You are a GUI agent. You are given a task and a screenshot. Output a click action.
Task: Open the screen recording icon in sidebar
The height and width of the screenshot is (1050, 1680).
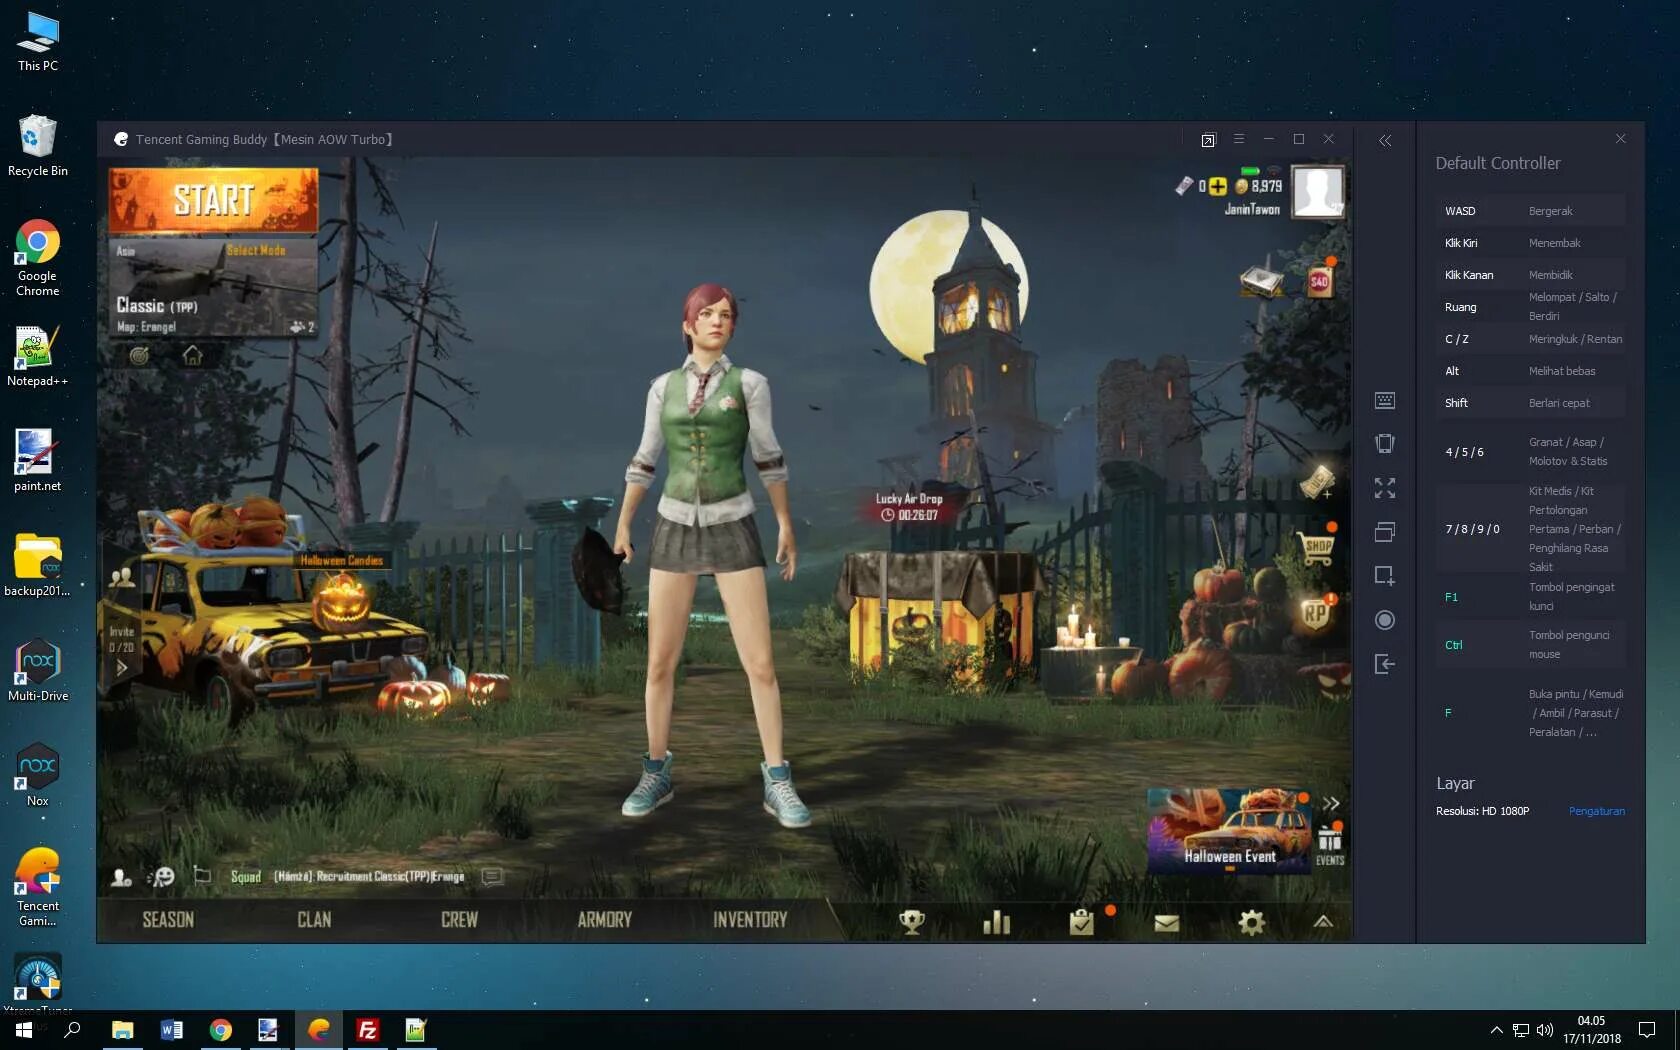(x=1385, y=620)
